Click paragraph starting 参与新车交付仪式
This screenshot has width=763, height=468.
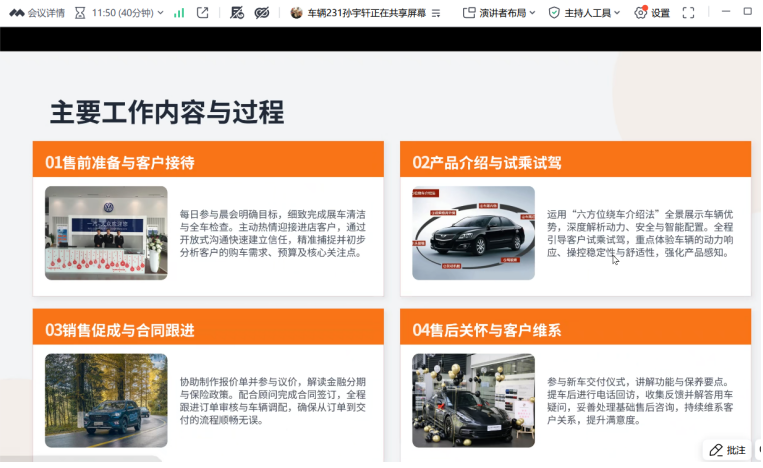tap(640, 400)
